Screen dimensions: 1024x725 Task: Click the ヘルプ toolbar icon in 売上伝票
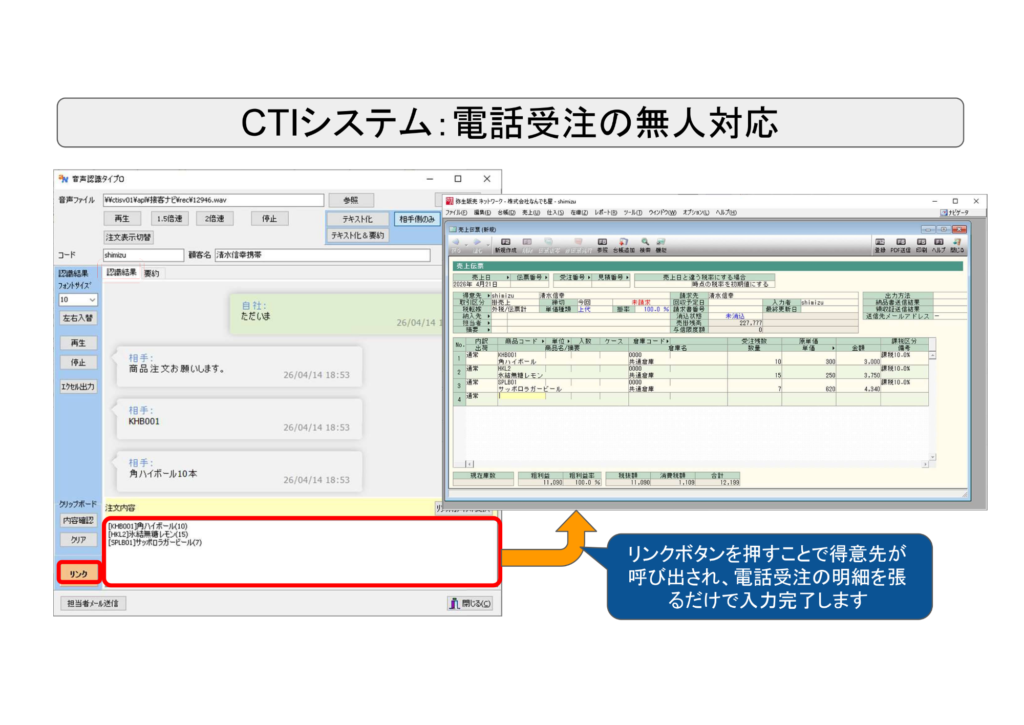938,245
